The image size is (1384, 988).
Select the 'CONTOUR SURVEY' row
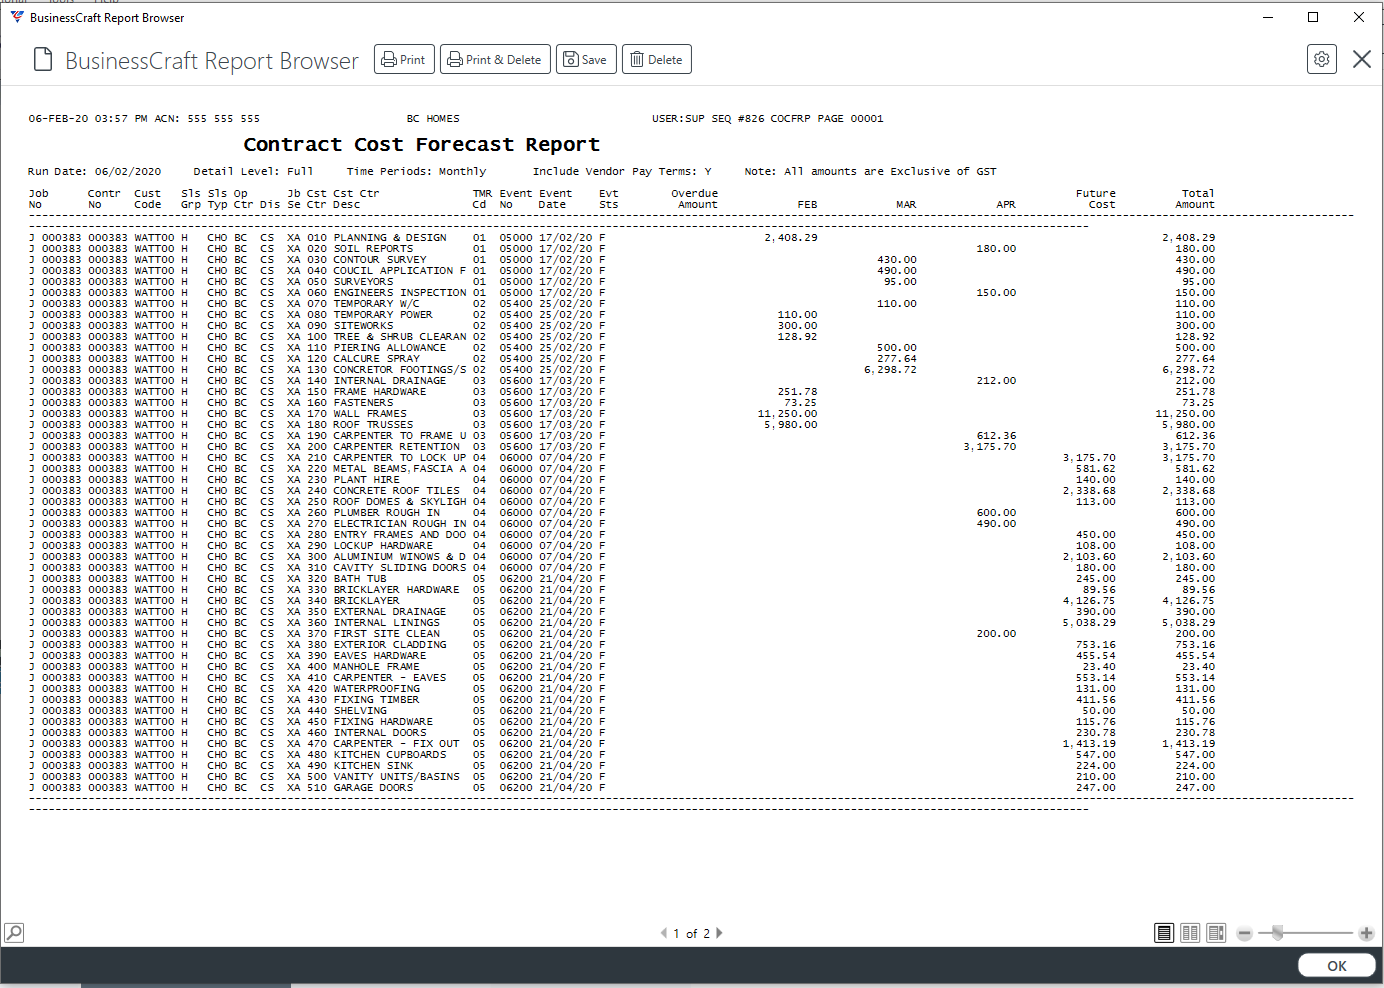(623, 260)
